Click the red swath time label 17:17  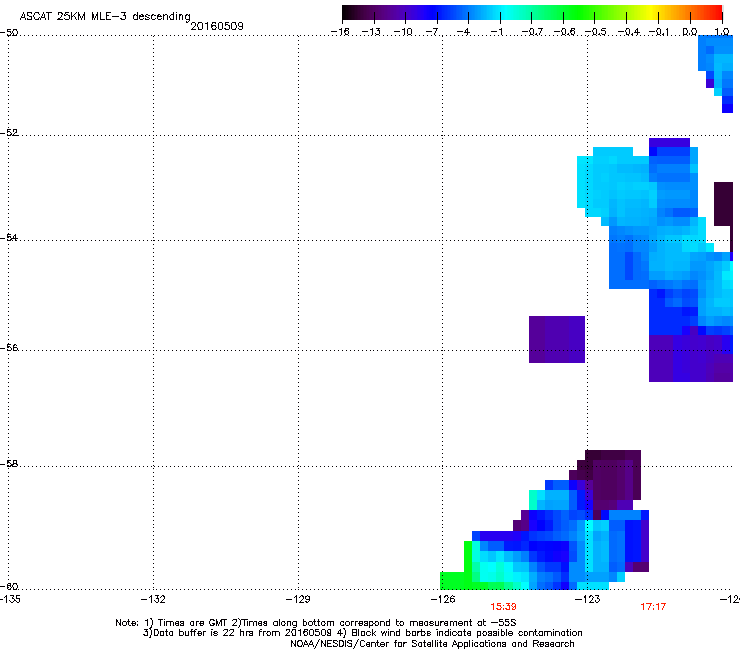click(x=653, y=607)
